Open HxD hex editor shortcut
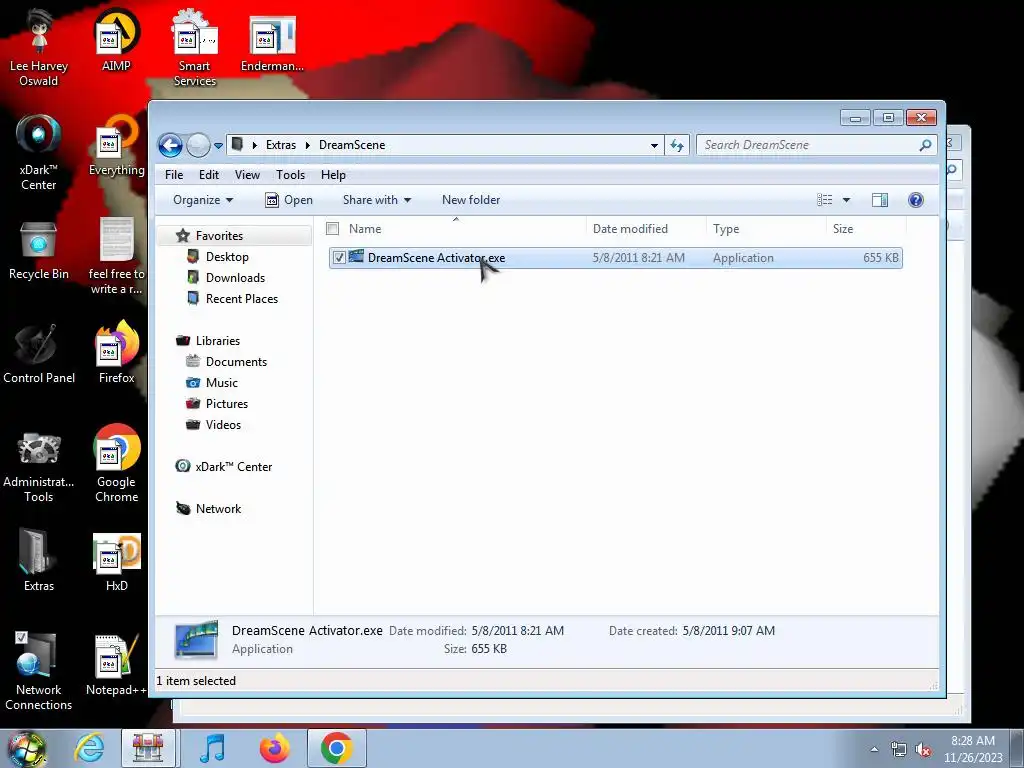1024x768 pixels. (116, 561)
